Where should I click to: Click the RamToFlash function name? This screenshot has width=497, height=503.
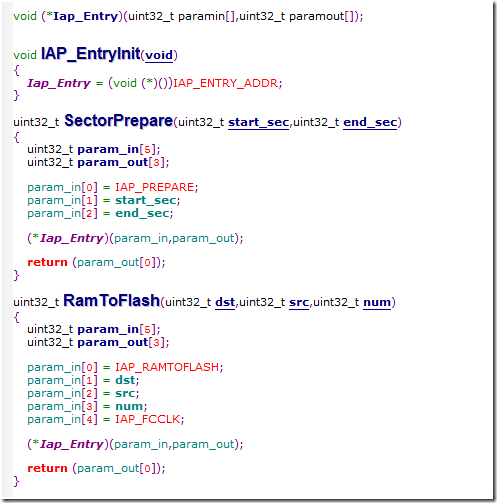pos(111,300)
